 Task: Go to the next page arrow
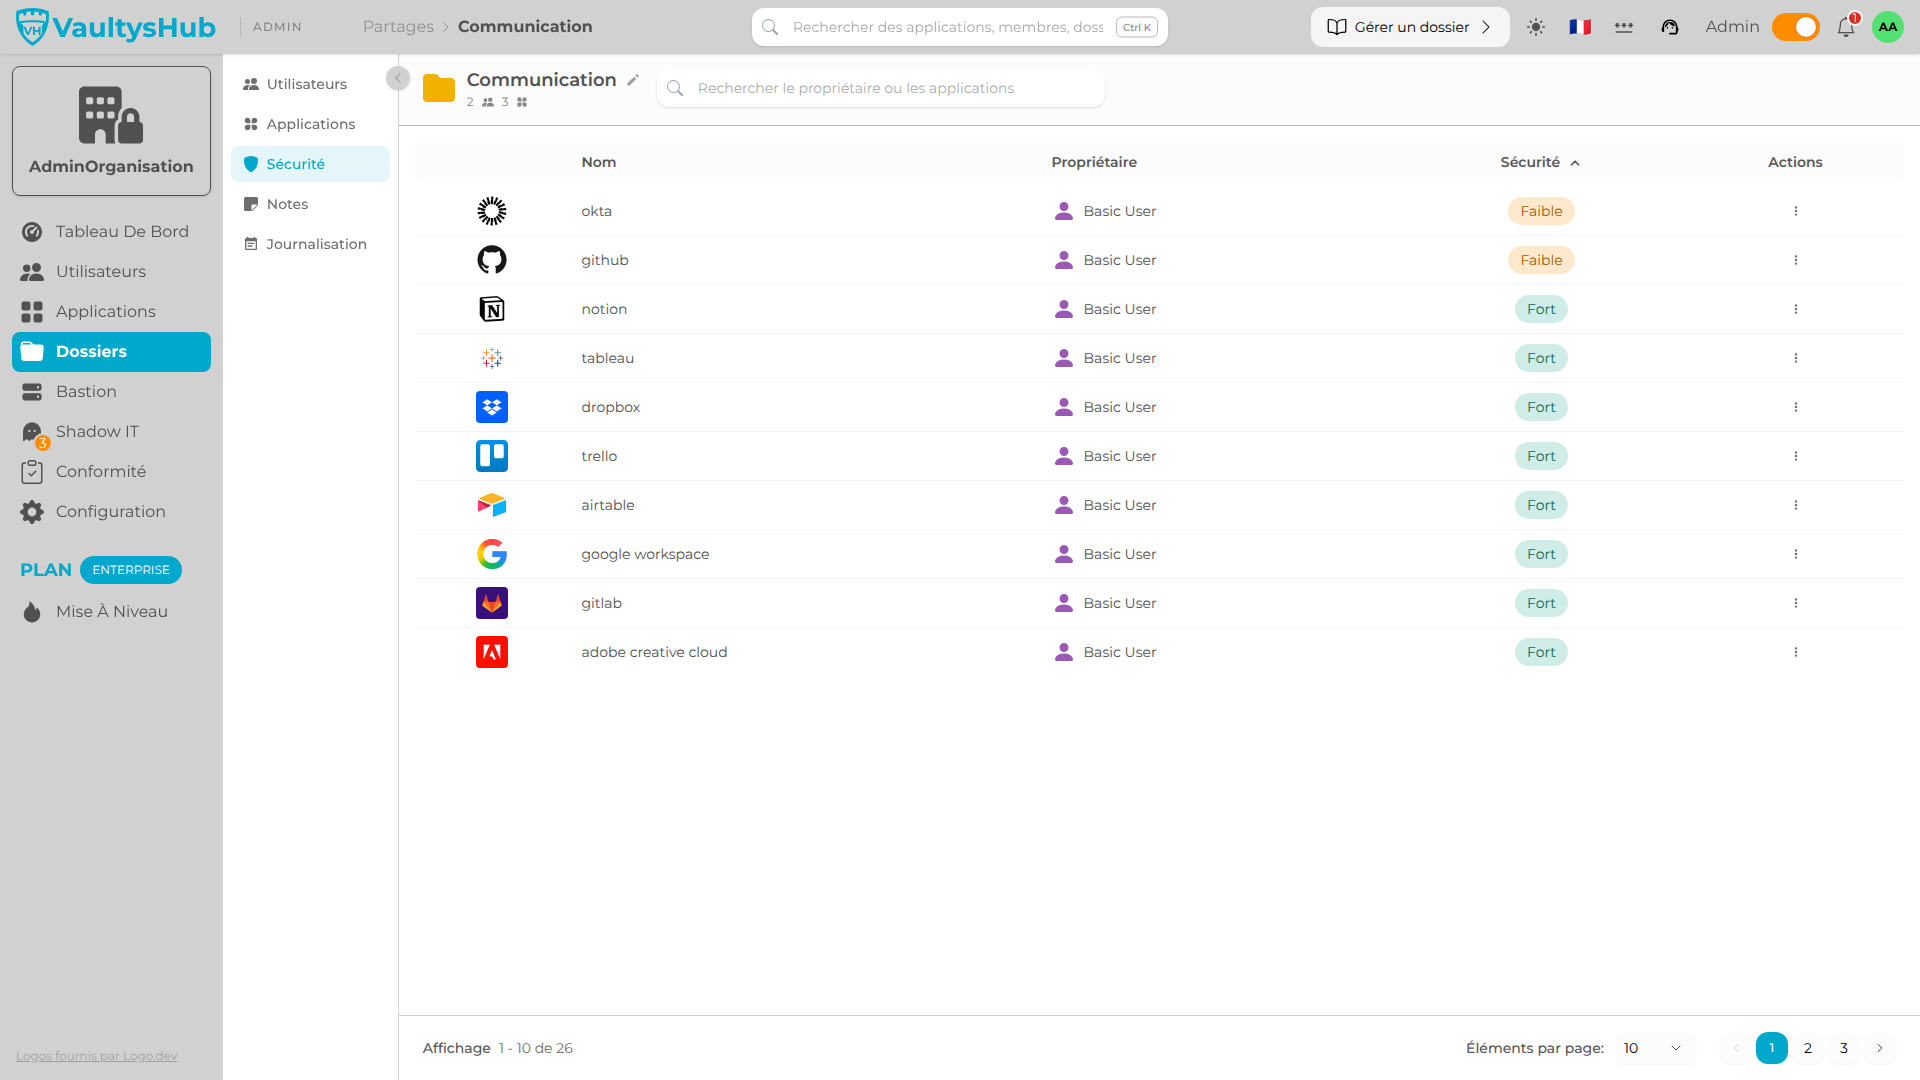[x=1880, y=1048]
